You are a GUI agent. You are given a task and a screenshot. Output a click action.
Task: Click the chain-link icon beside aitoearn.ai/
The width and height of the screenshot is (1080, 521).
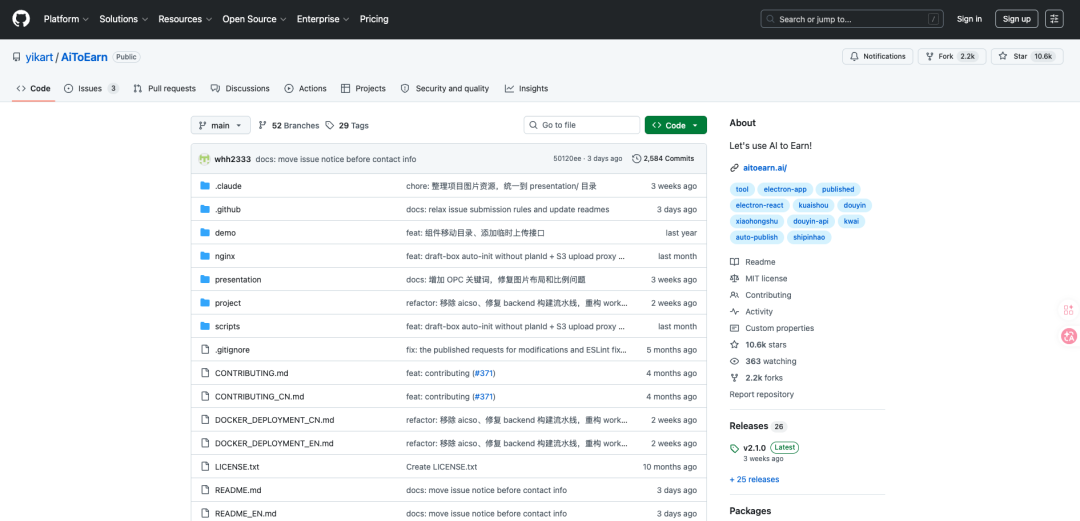(x=734, y=168)
